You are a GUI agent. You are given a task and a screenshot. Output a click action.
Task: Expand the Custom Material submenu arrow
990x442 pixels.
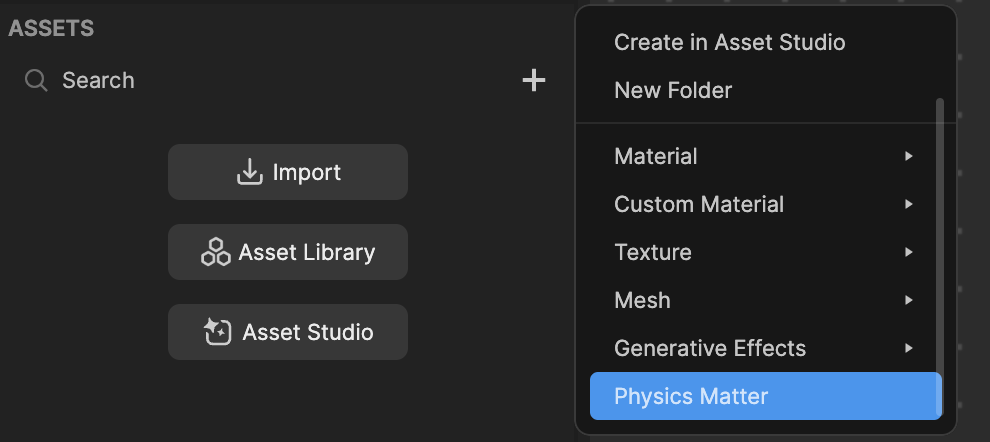[x=909, y=204]
